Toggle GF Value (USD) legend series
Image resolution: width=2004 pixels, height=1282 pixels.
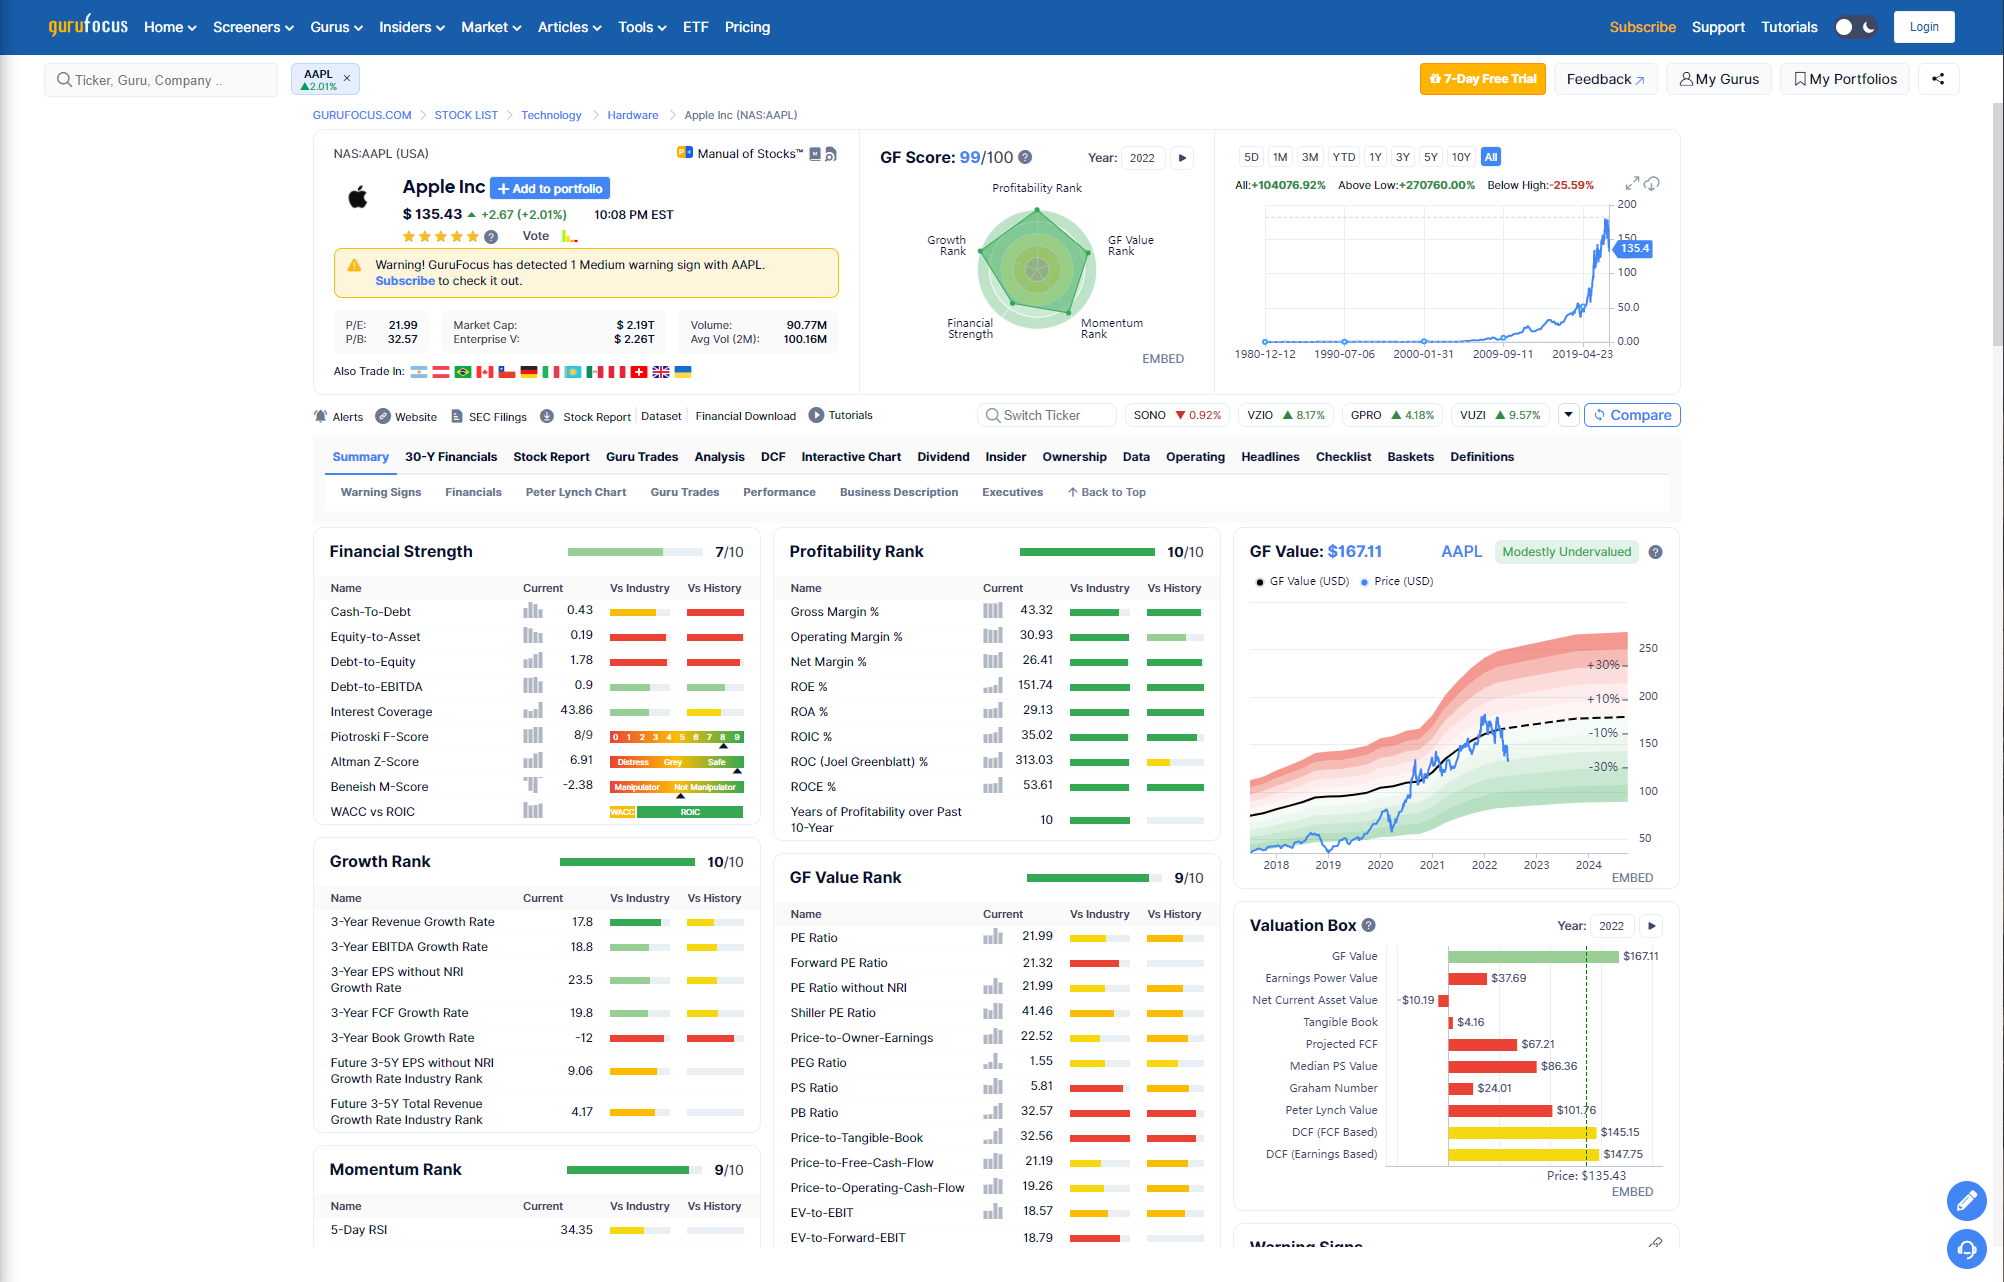pos(1302,581)
